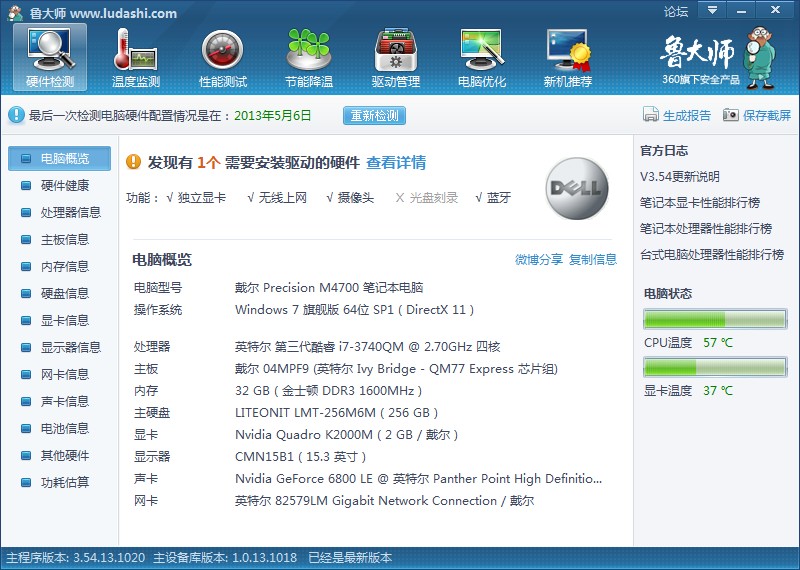This screenshot has height=570, width=800.
Task: Click the 保存截屏 save screenshot link
Action: pos(757,115)
